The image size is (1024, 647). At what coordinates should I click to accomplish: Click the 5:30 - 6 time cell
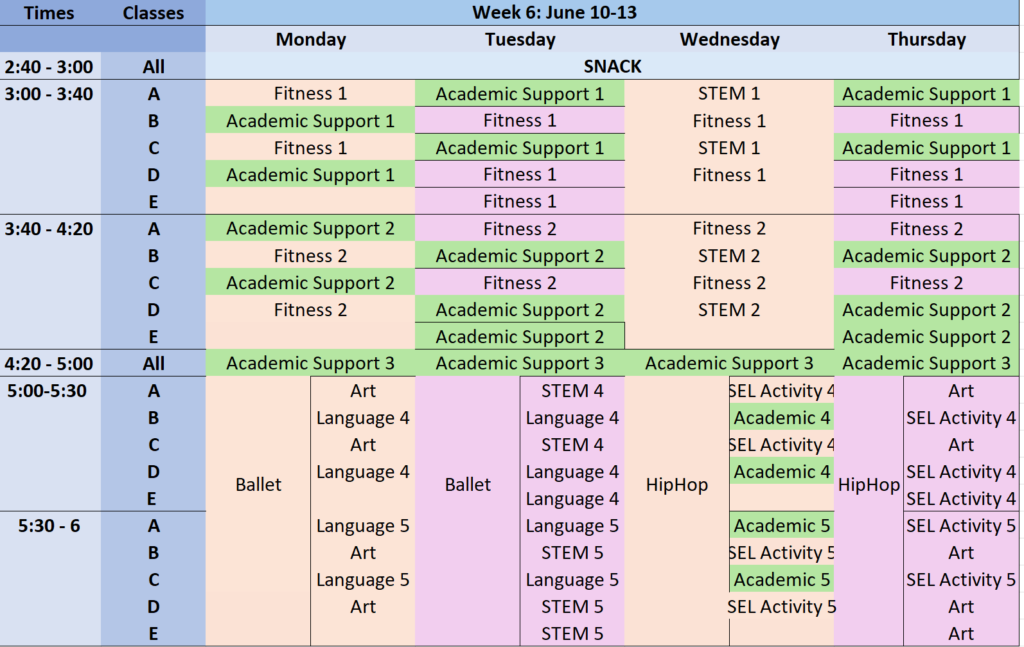click(50, 526)
